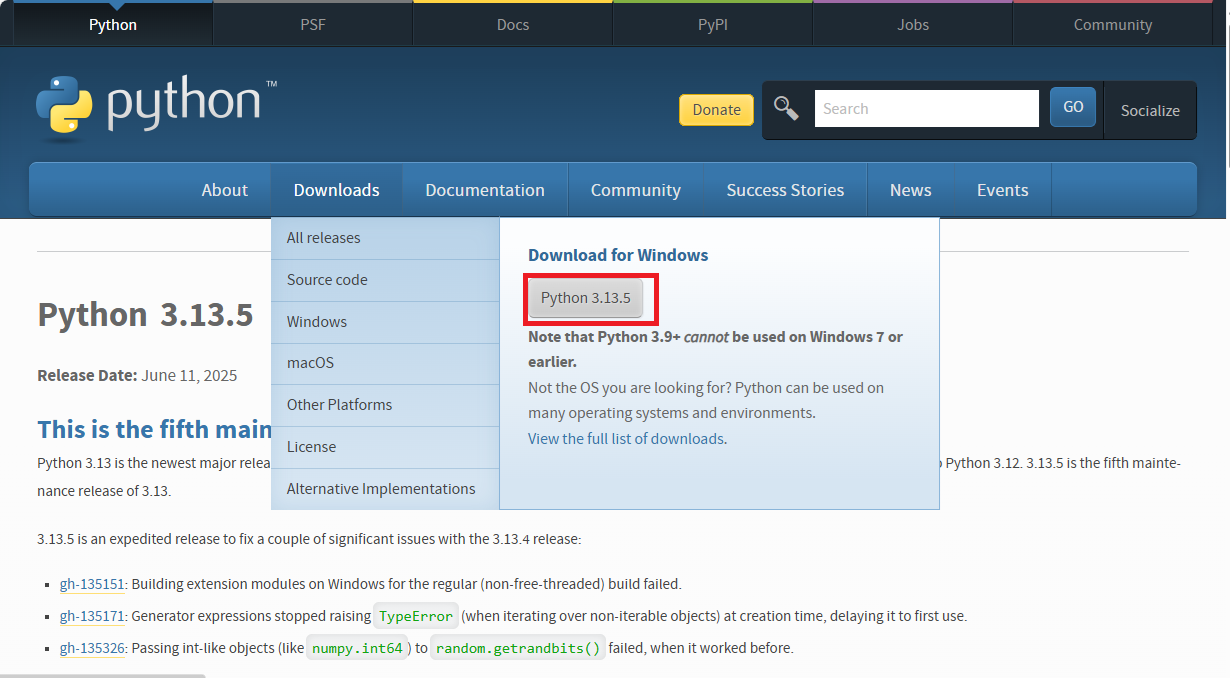
Task: Open the Socialize dropdown
Action: point(1150,110)
